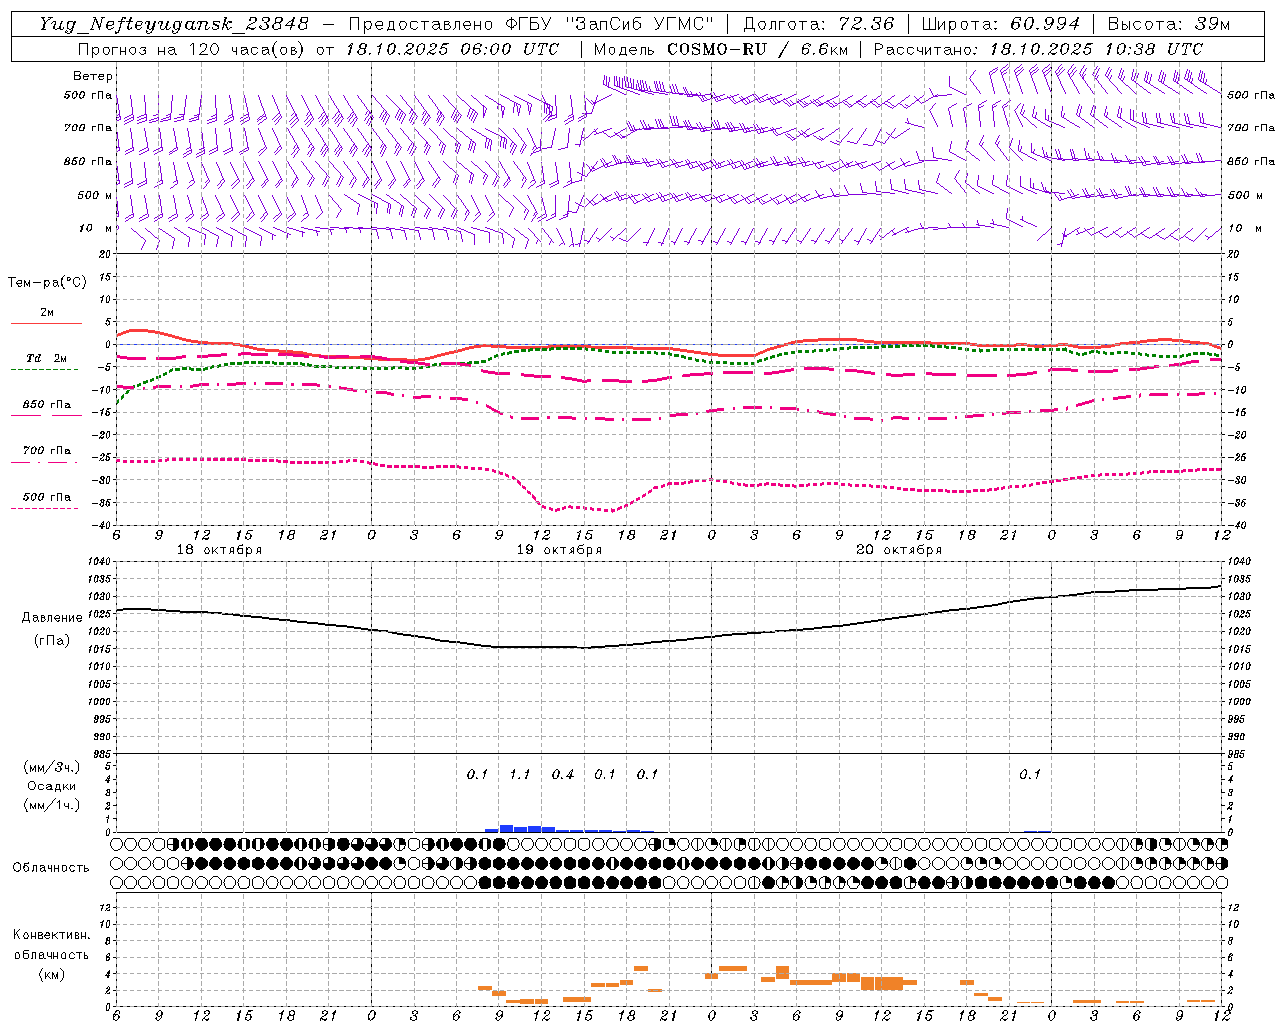This screenshot has width=1280, height=1024.
Task: Click the Долгота: 72.36 header field
Action: 818,24
